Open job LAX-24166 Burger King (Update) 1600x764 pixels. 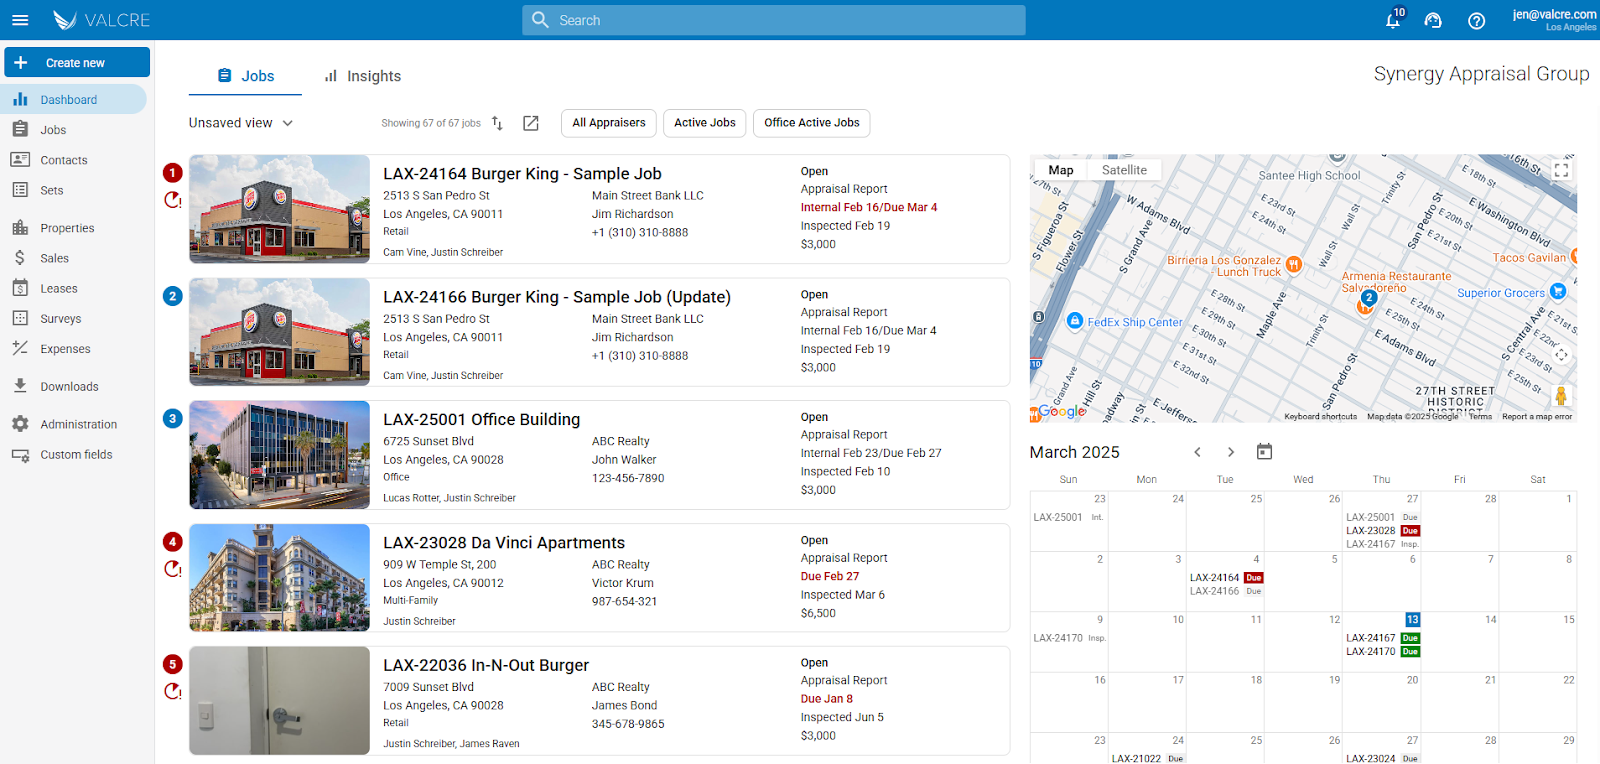pos(557,297)
